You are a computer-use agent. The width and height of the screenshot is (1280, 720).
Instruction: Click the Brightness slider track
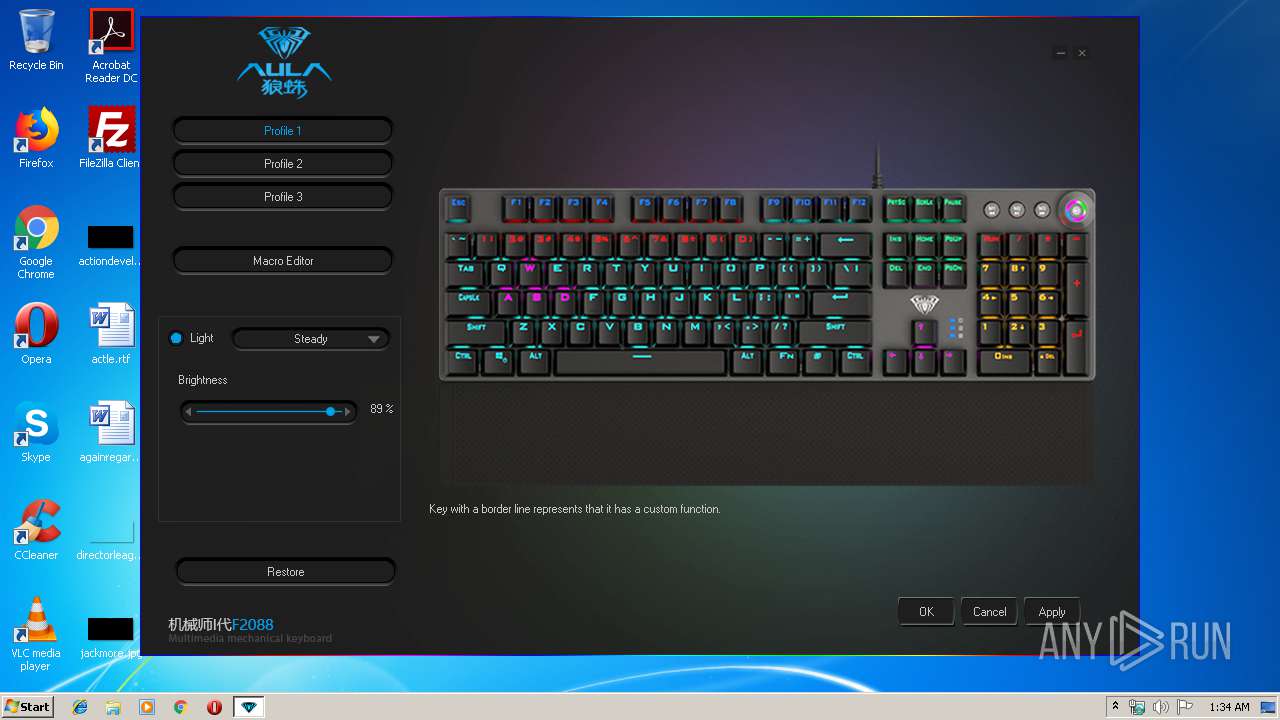tap(267, 411)
